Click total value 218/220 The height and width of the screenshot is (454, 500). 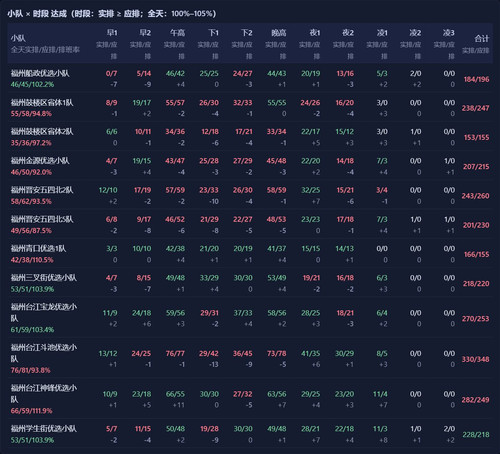pos(476,284)
